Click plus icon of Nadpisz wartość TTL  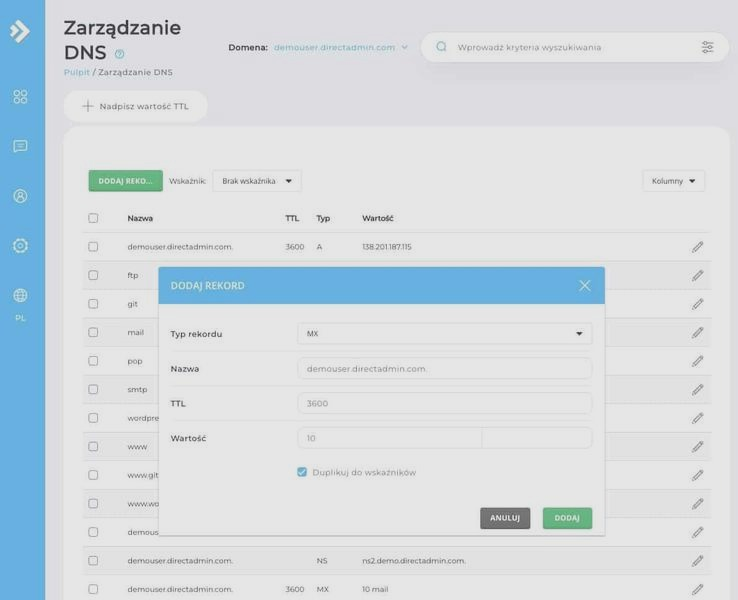pyautogui.click(x=88, y=106)
